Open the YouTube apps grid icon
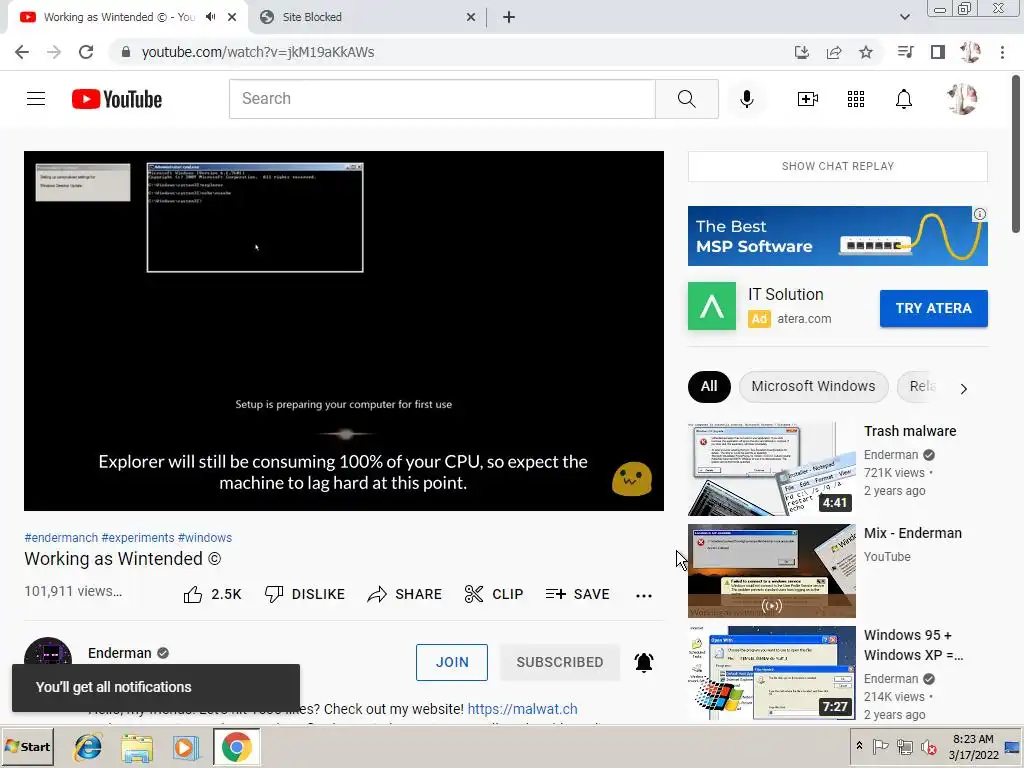Viewport: 1024px width, 768px height. pyautogui.click(x=856, y=99)
